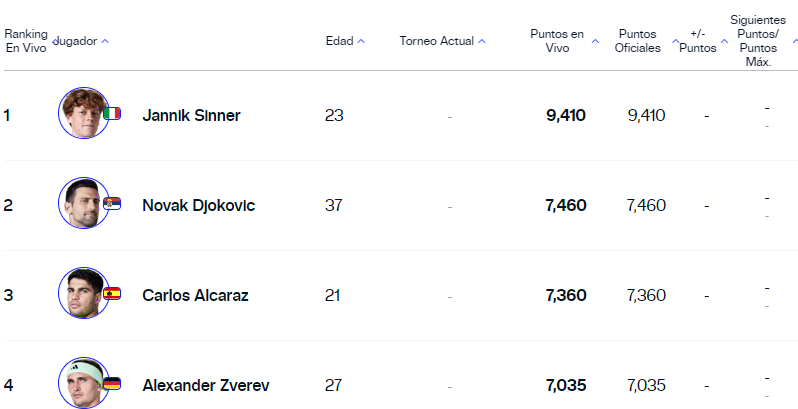Open the Novak Djokovic player link
Image resolution: width=798 pixels, height=409 pixels.
198,205
